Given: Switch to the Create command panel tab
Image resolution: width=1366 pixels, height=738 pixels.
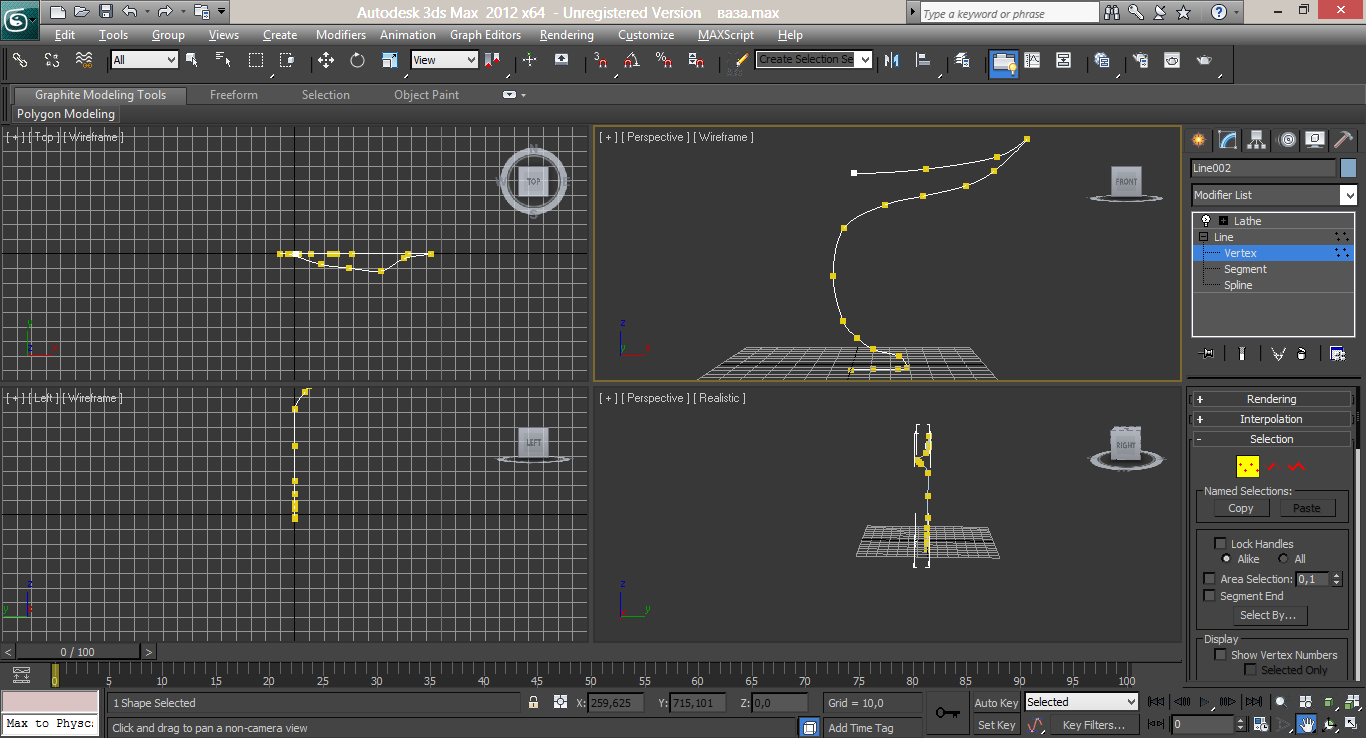Looking at the screenshot, I should click(x=1198, y=139).
